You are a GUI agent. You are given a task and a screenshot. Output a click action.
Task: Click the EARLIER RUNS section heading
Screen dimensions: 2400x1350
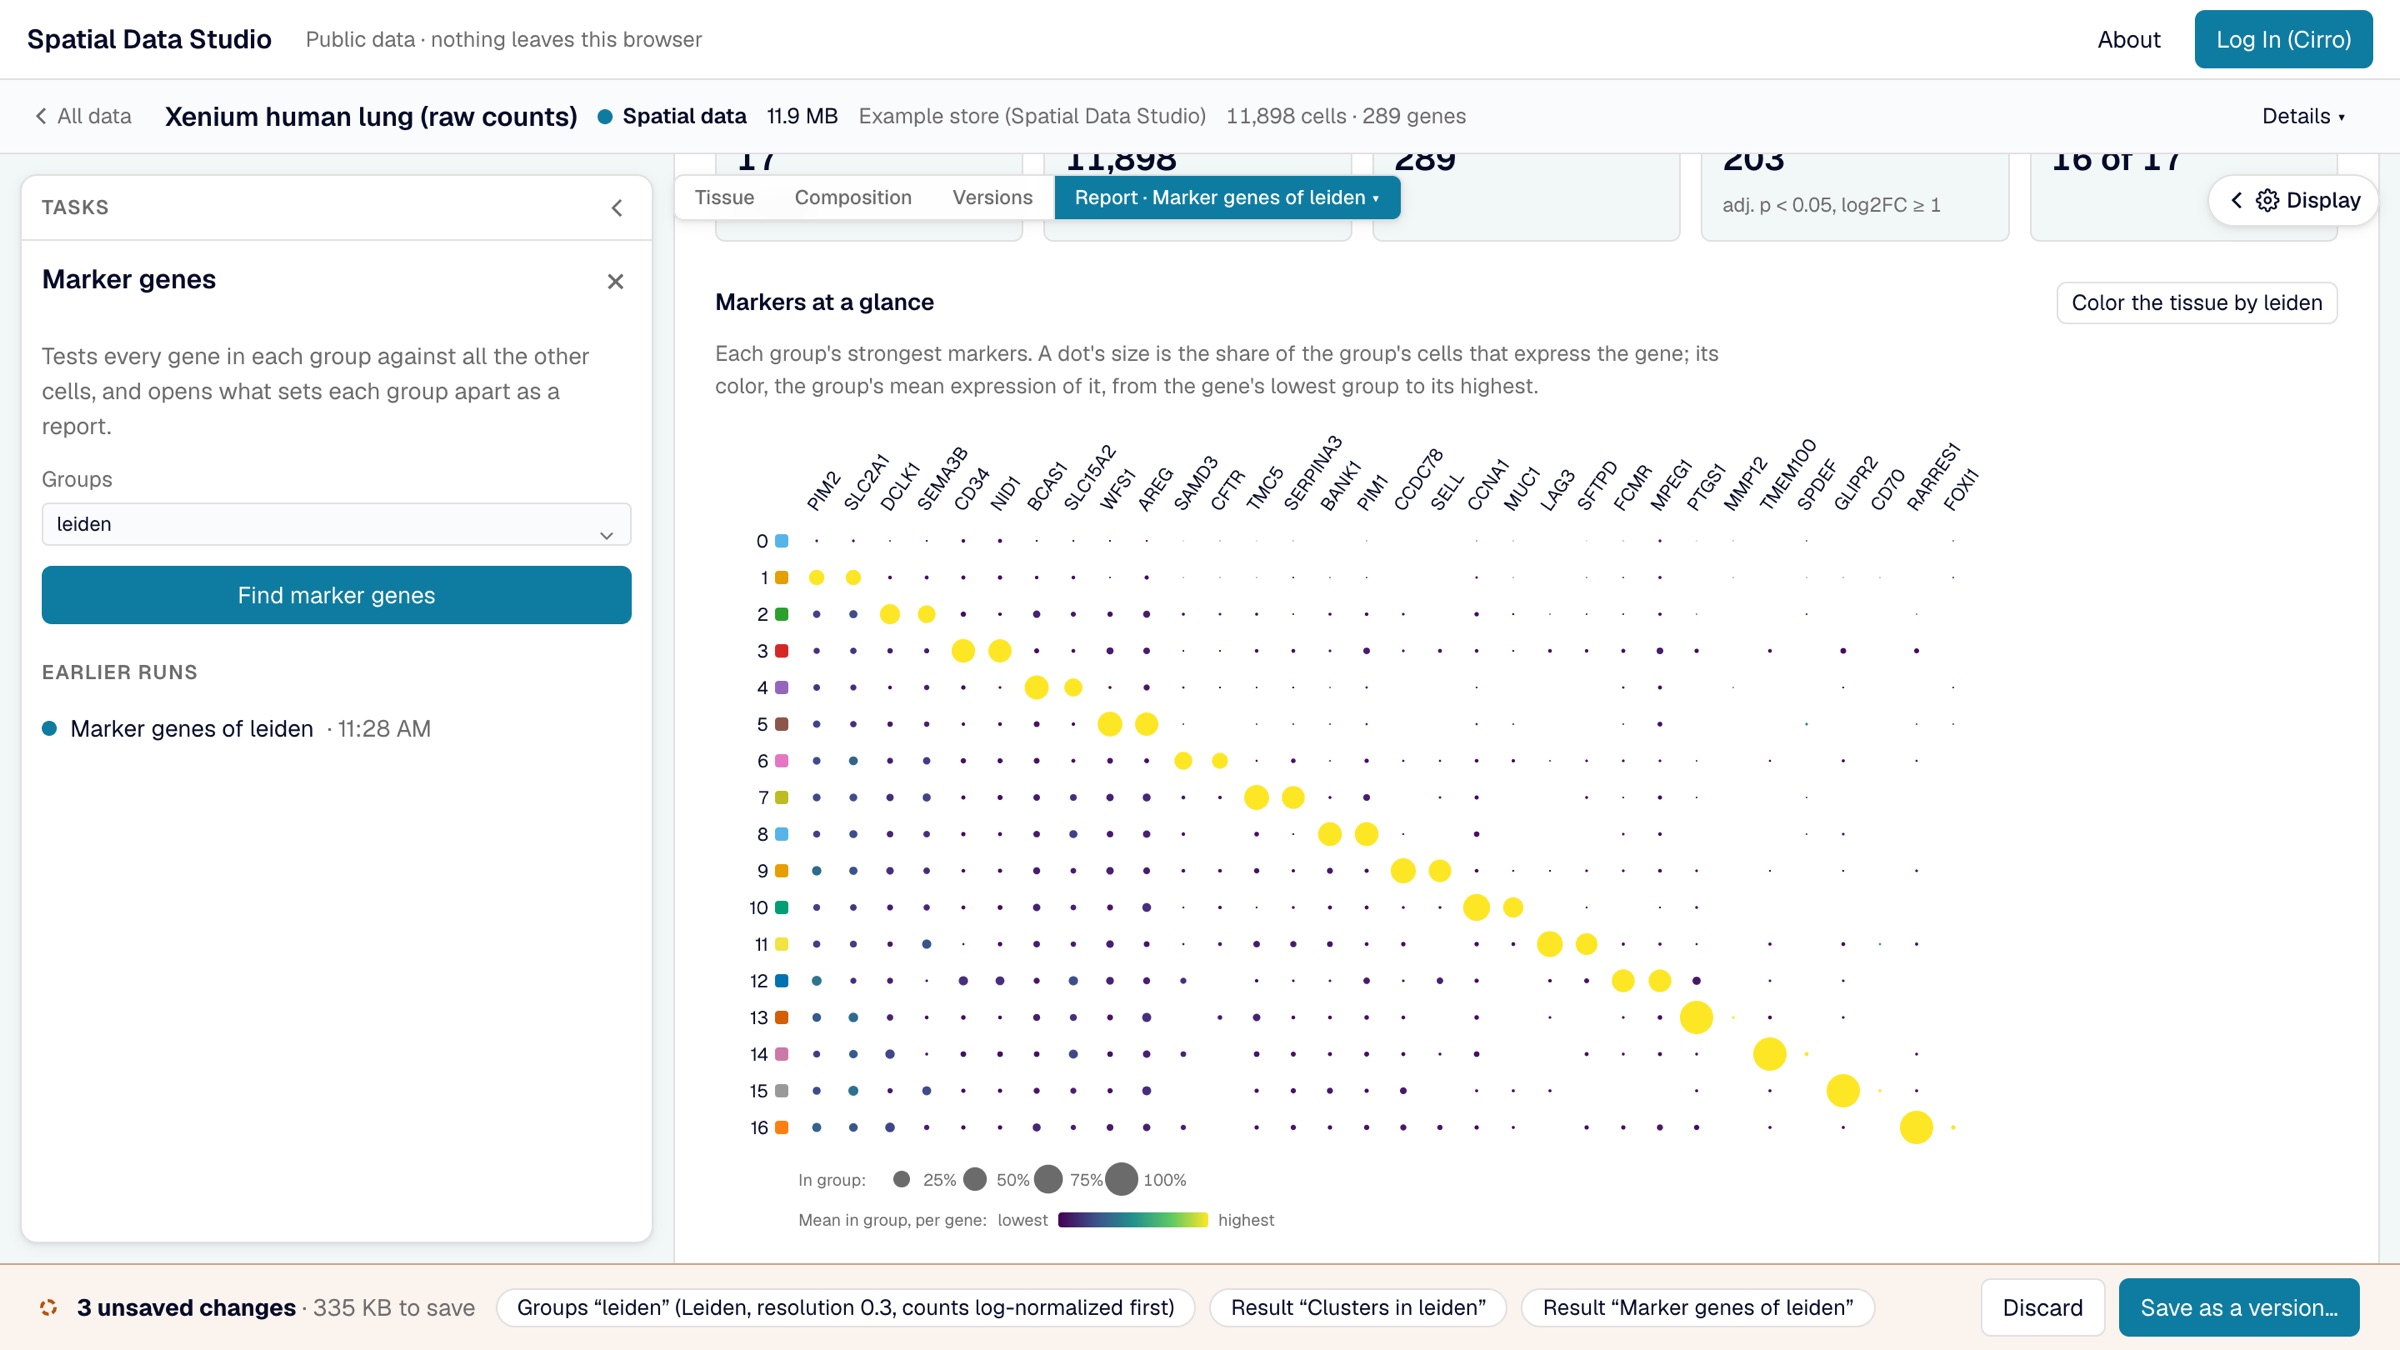[119, 673]
